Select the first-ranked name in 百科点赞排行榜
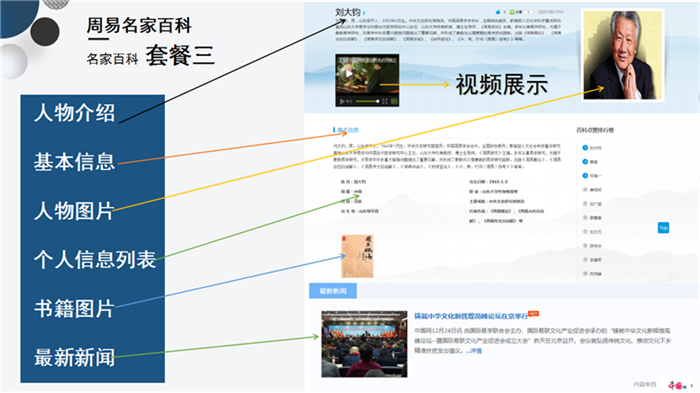The height and width of the screenshot is (393, 700). tap(596, 148)
